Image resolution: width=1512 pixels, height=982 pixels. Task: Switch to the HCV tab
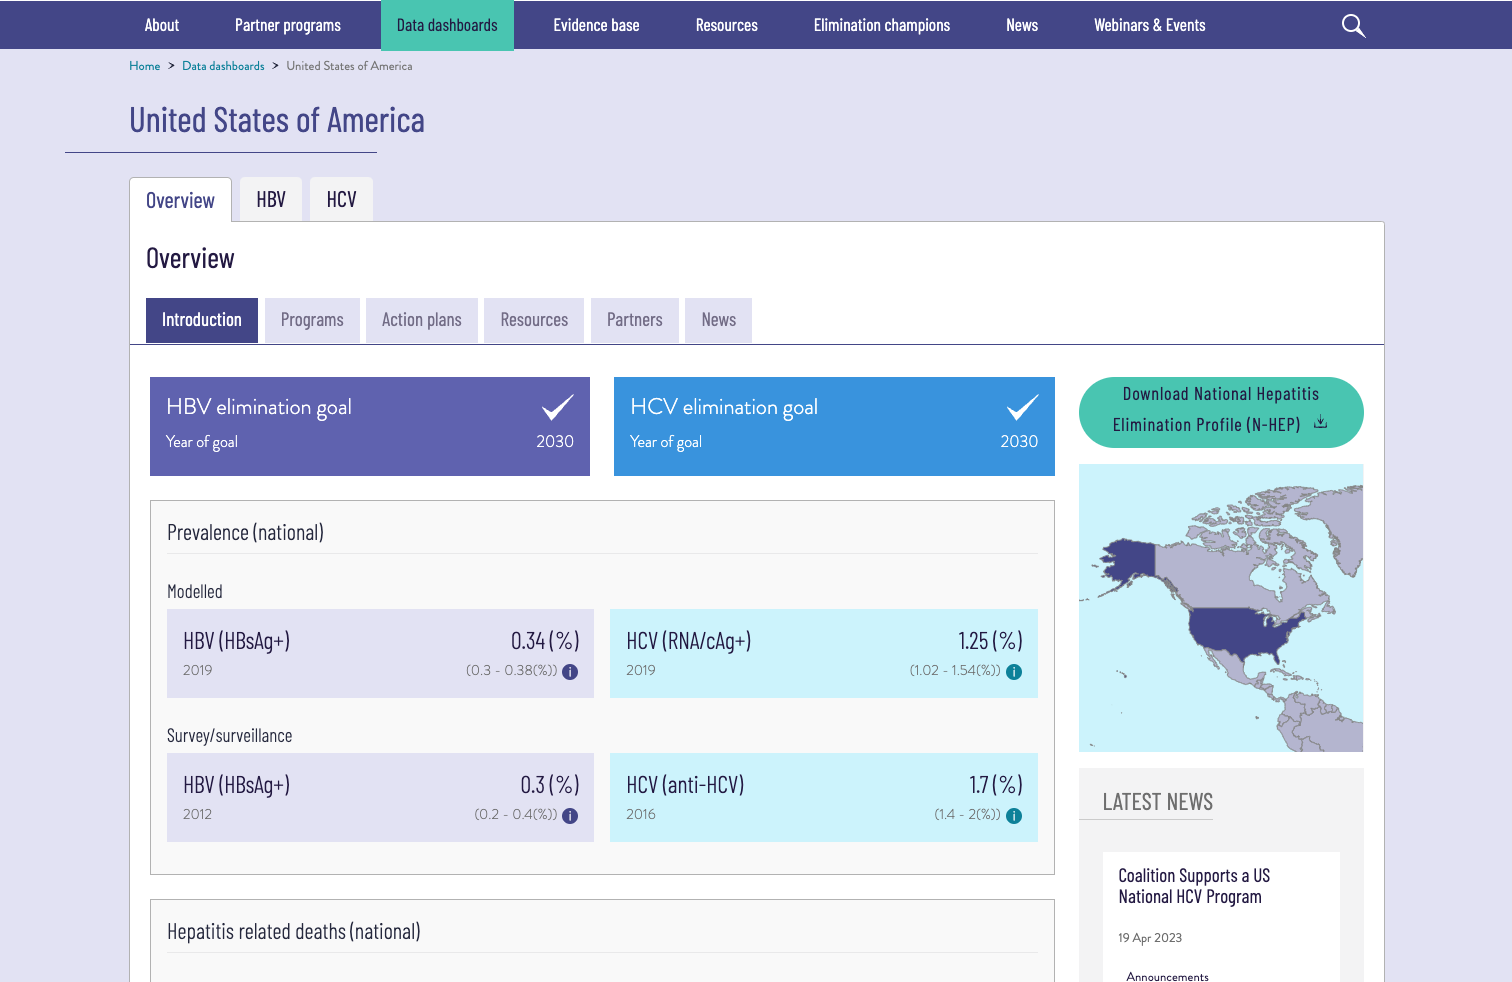[341, 199]
